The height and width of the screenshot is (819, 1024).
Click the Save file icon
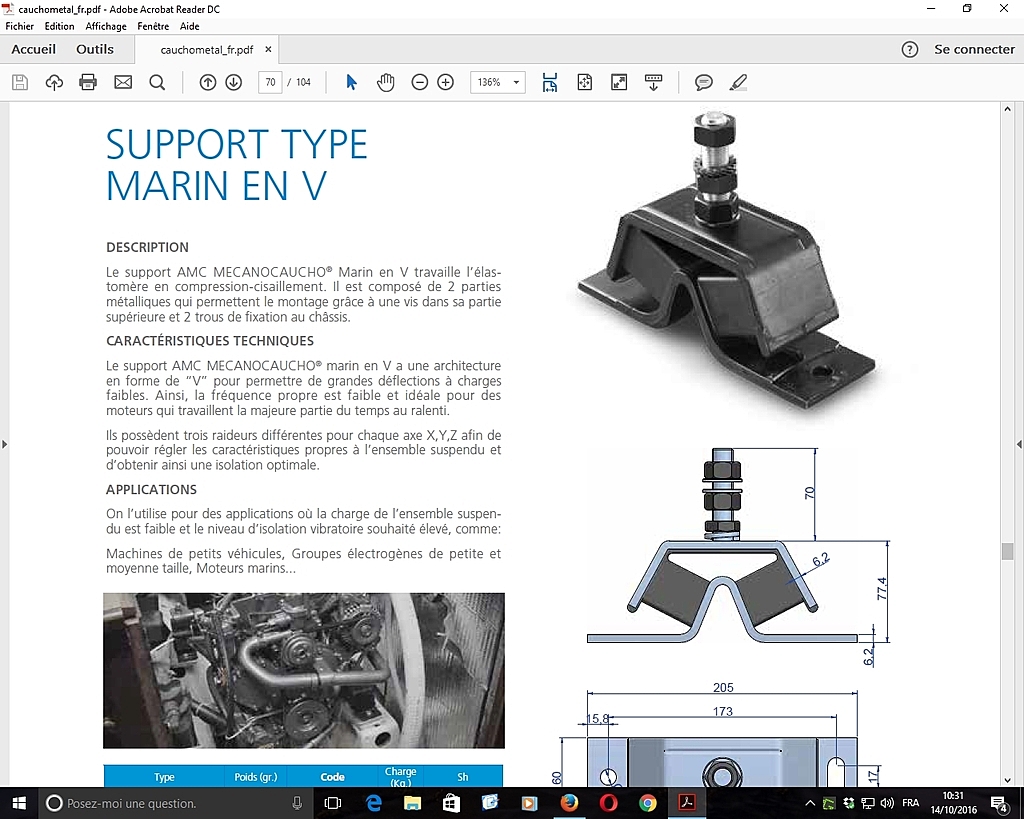20,82
